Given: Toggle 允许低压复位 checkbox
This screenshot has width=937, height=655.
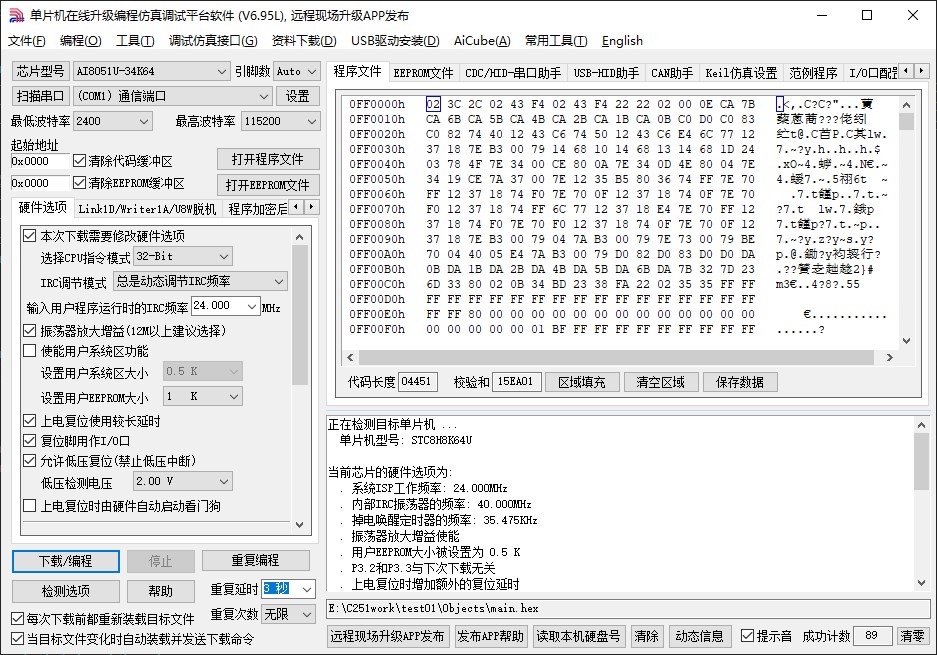Looking at the screenshot, I should (29, 461).
